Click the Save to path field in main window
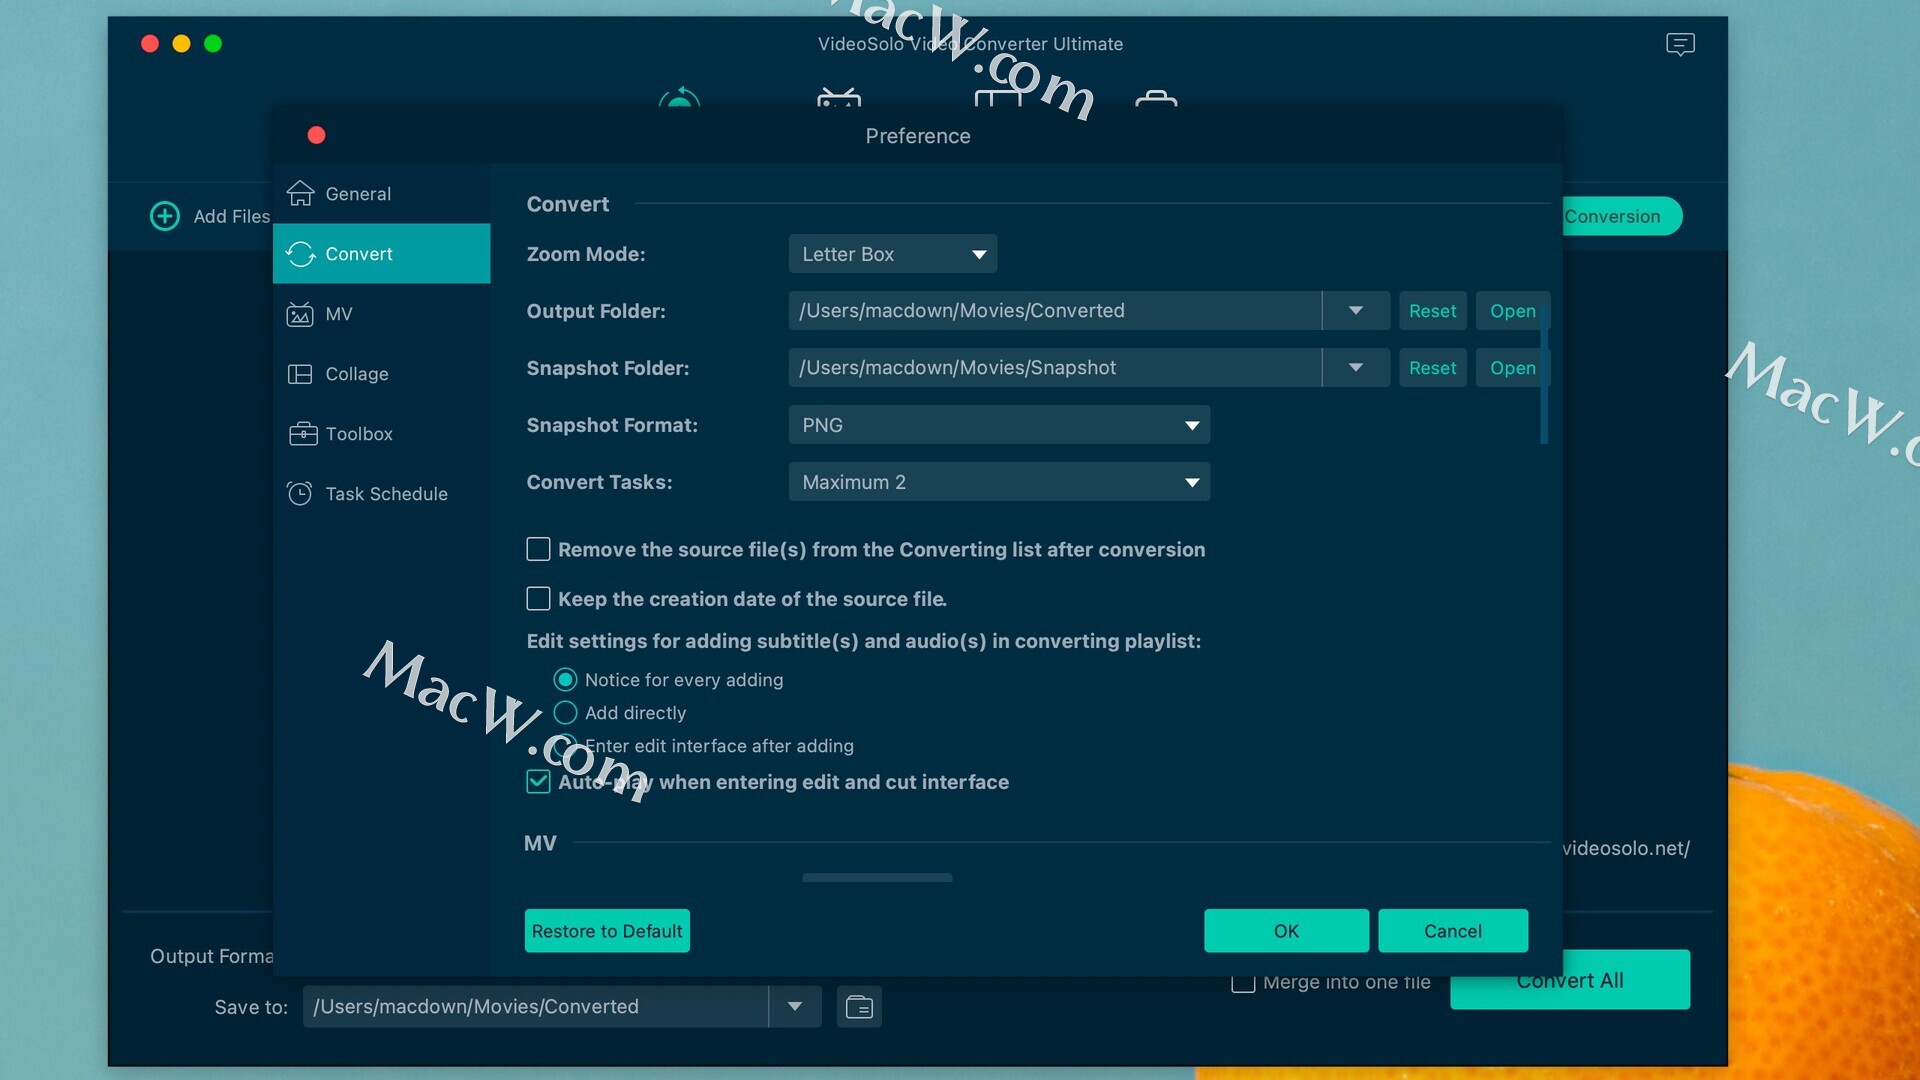The height and width of the screenshot is (1080, 1920). [x=535, y=1007]
